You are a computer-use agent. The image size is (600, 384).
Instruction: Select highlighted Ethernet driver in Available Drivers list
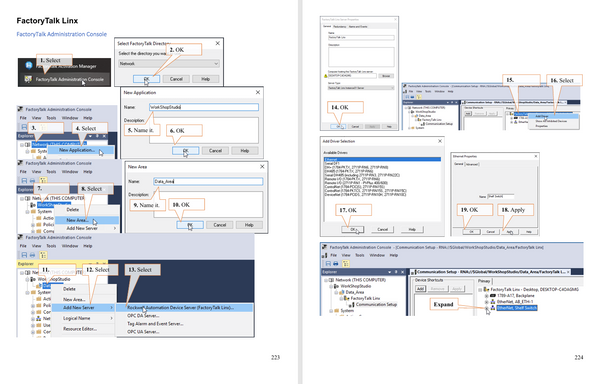[x=382, y=159]
